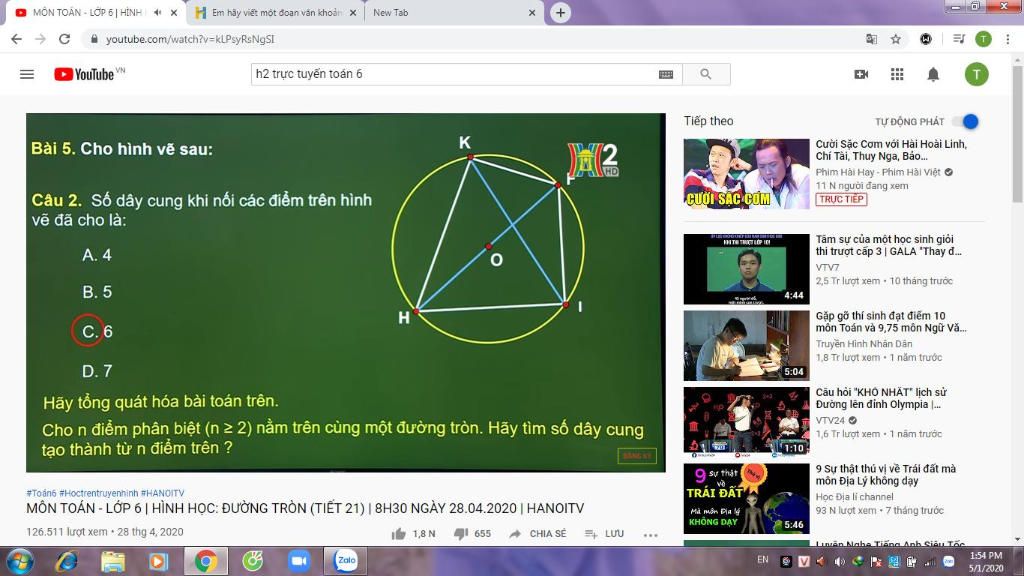
Task: Toggle the TỰ ĐỘNG PHÁT autoplay switch
Action: pyautogui.click(x=966, y=121)
